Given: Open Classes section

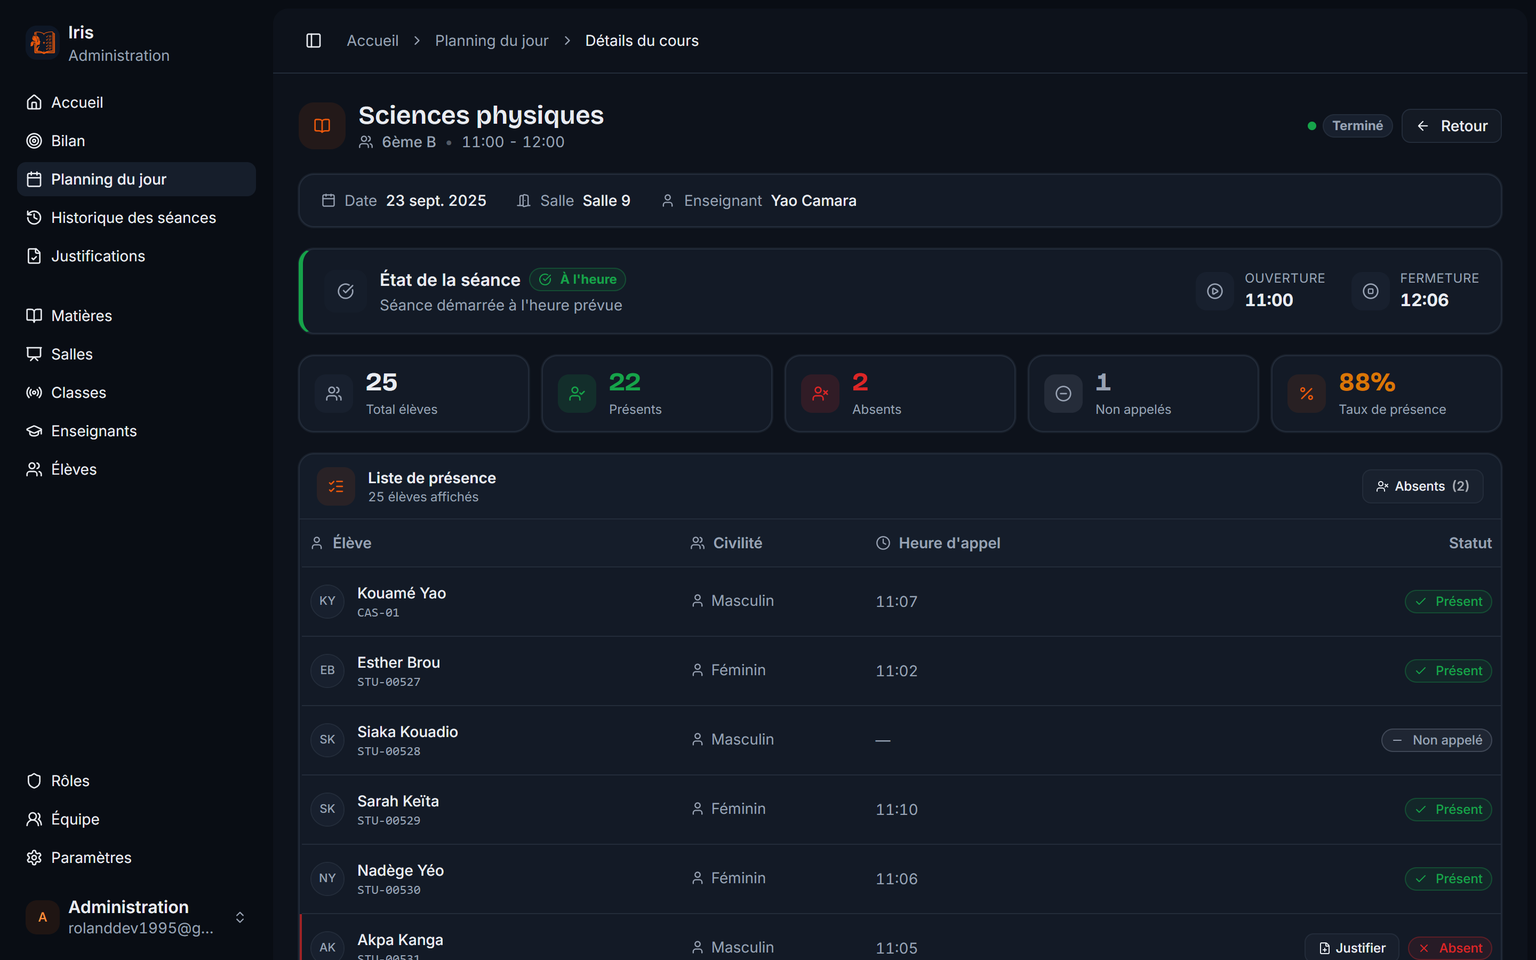Looking at the screenshot, I should coord(137,392).
